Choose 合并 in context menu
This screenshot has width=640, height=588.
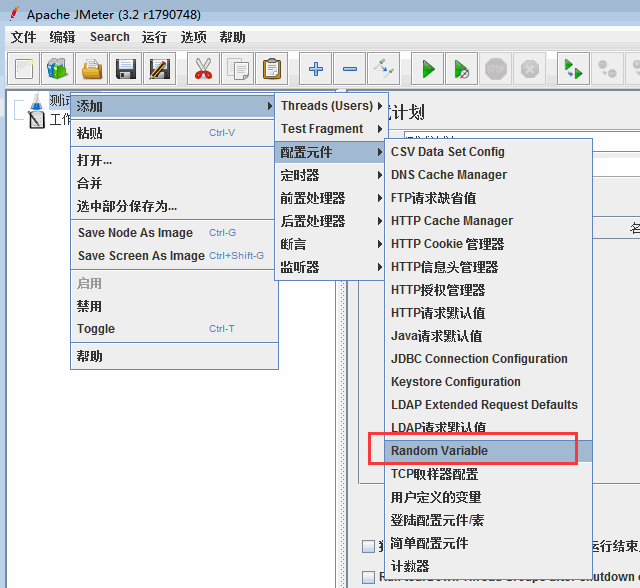[173, 183]
